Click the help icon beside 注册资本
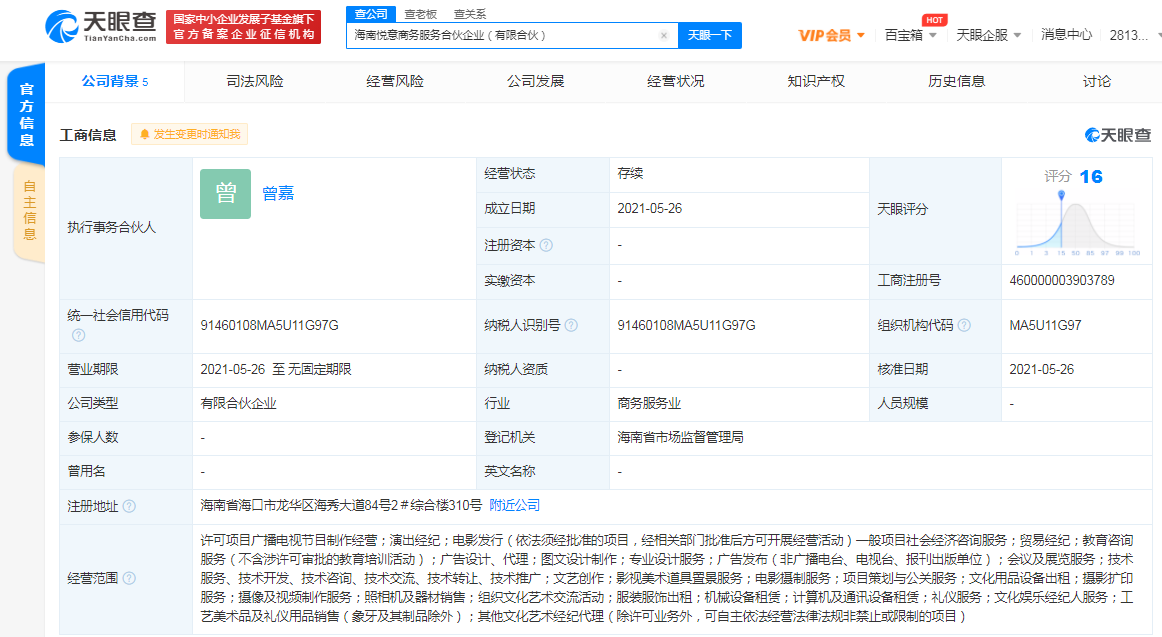The height and width of the screenshot is (637, 1162). click(x=546, y=245)
